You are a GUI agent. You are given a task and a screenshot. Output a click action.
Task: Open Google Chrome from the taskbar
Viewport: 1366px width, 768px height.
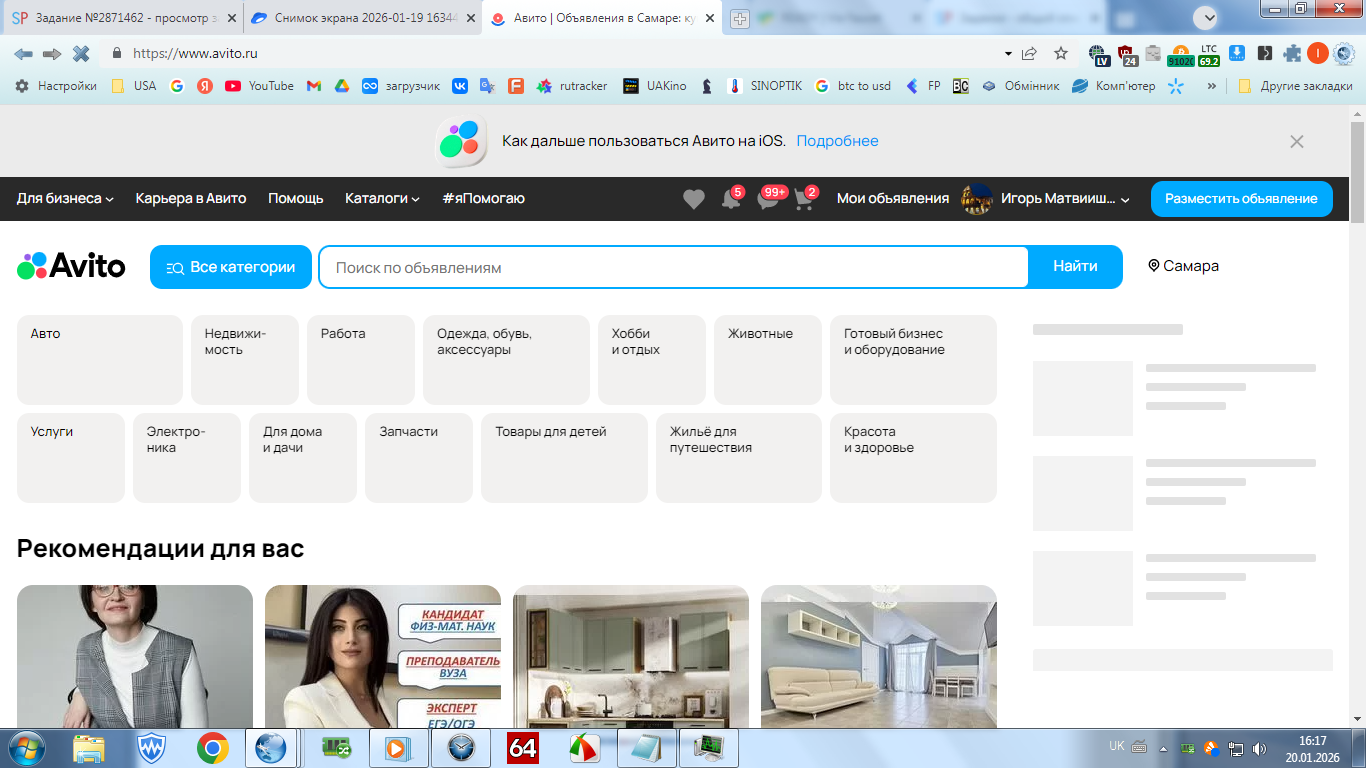212,748
